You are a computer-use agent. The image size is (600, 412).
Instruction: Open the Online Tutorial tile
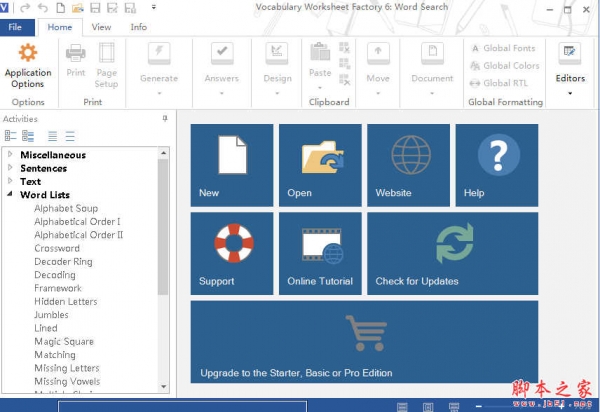click(320, 254)
